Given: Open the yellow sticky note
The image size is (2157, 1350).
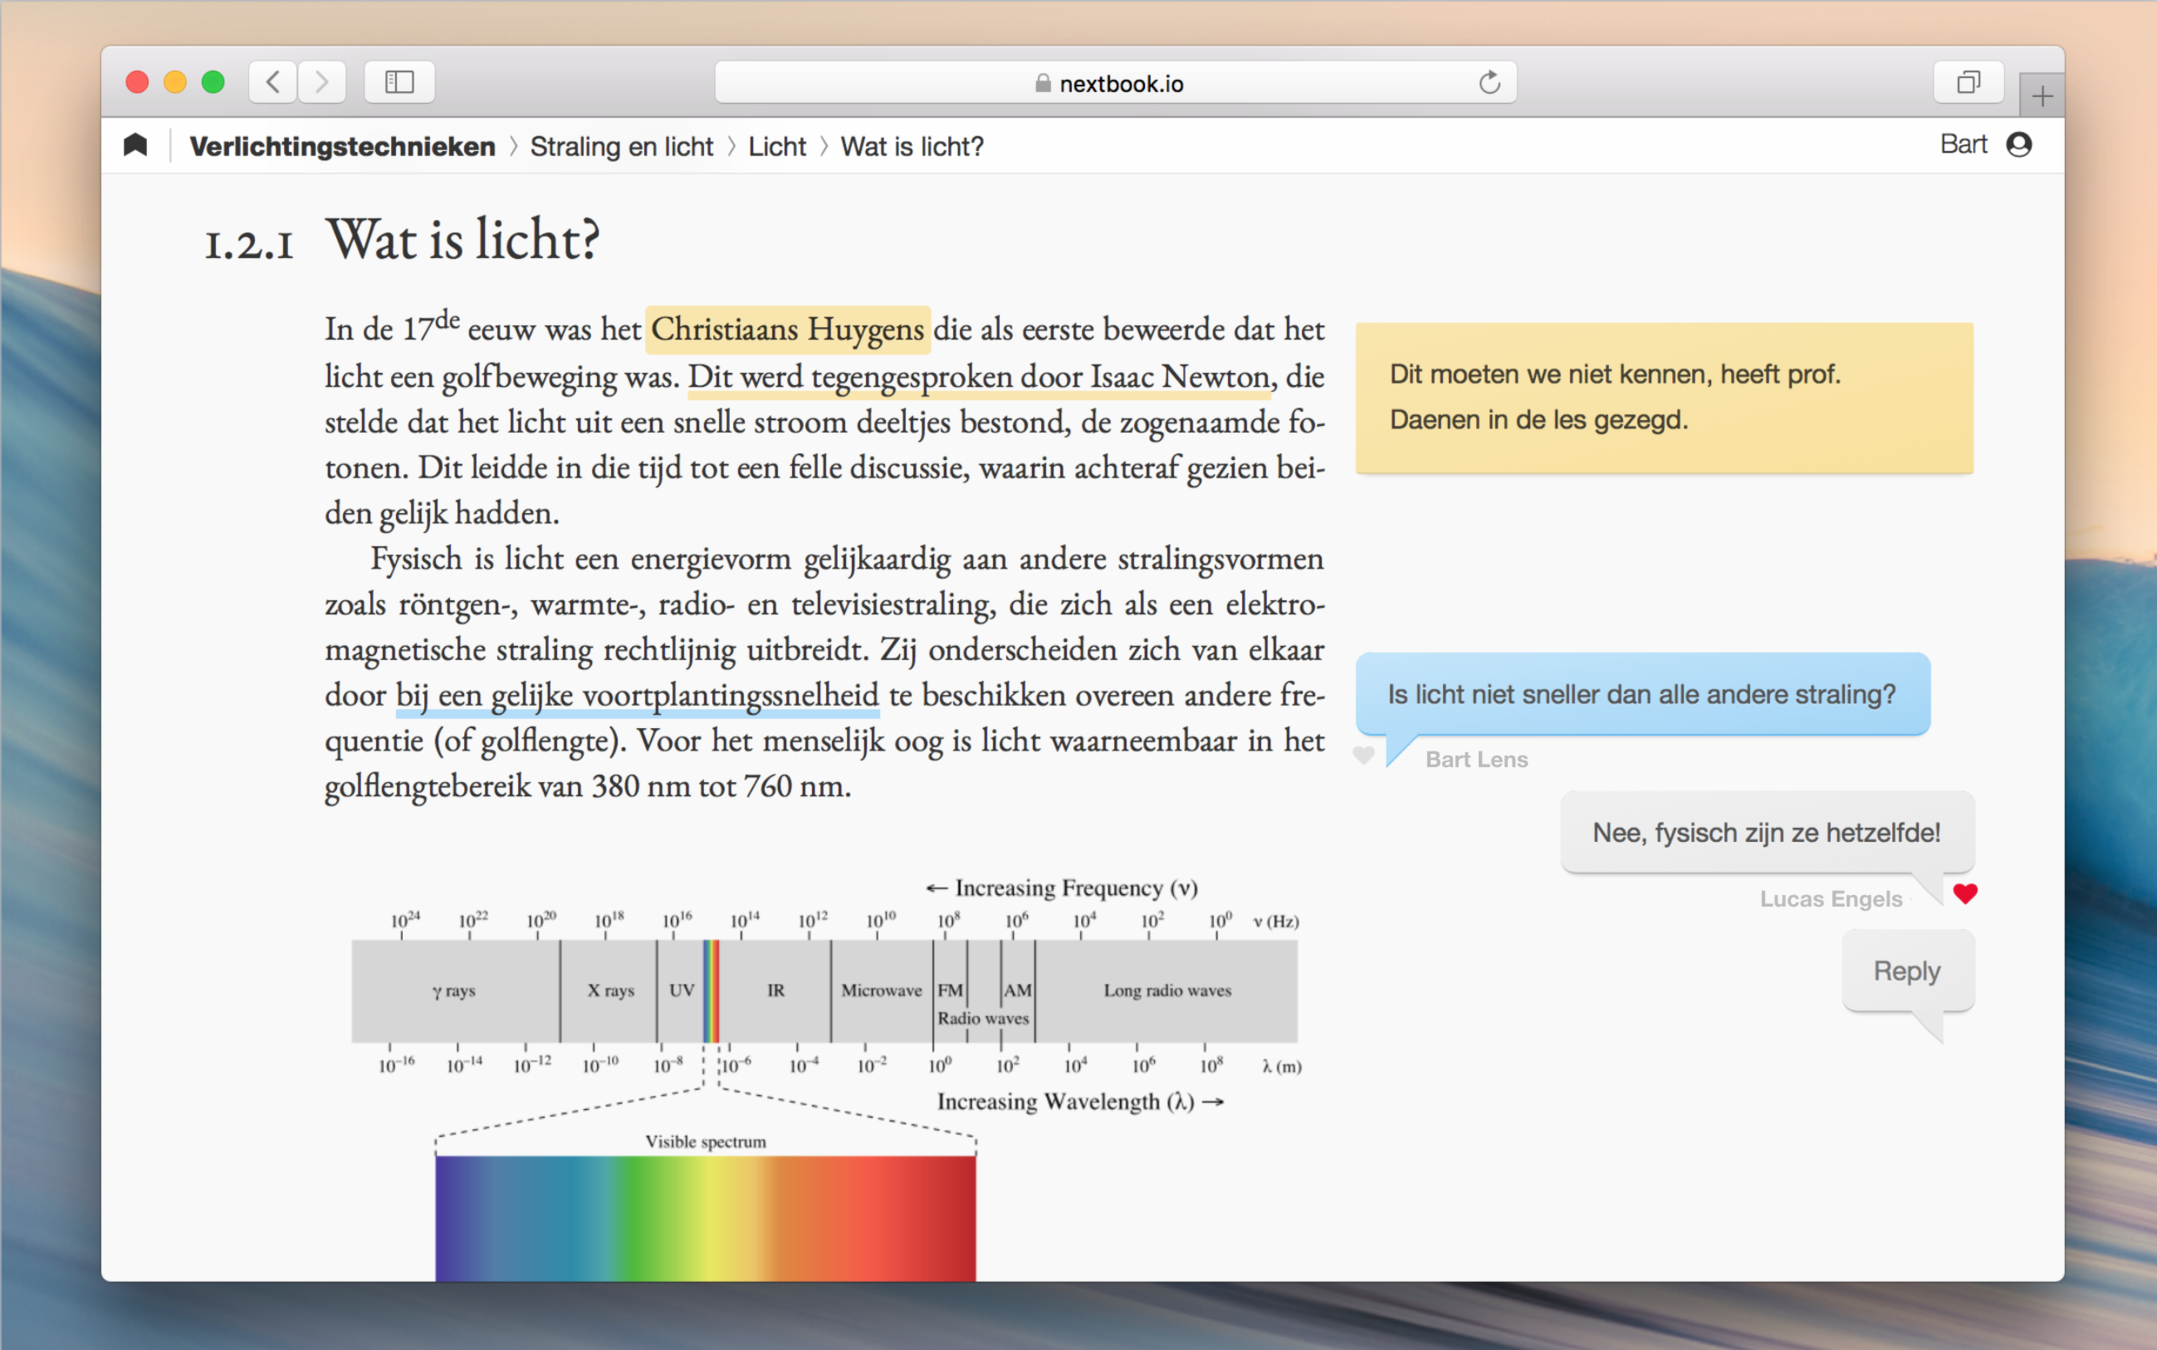Looking at the screenshot, I should coord(1663,397).
